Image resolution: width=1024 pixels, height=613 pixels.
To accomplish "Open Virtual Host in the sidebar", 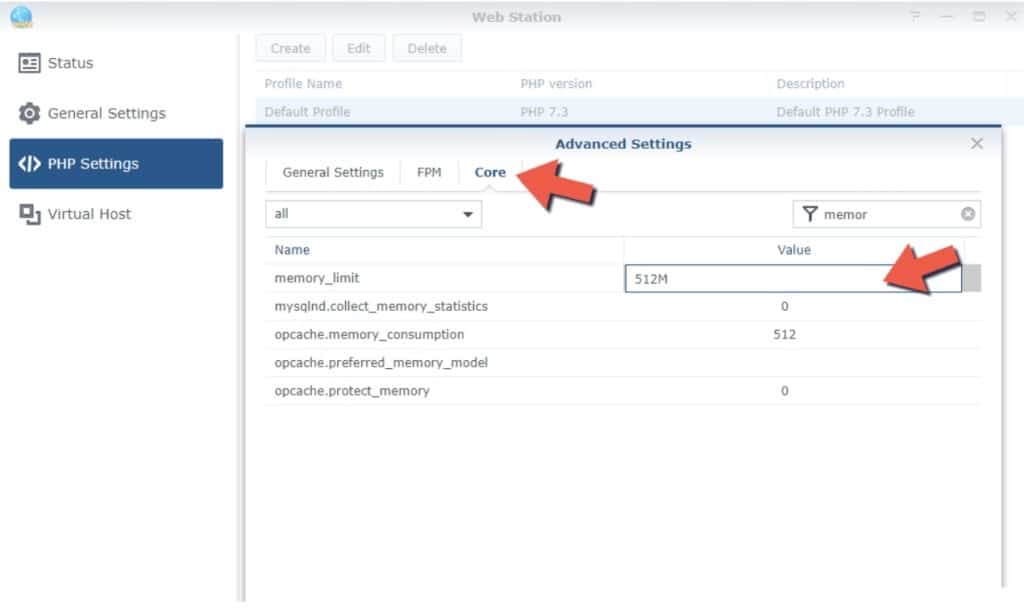I will point(116,214).
